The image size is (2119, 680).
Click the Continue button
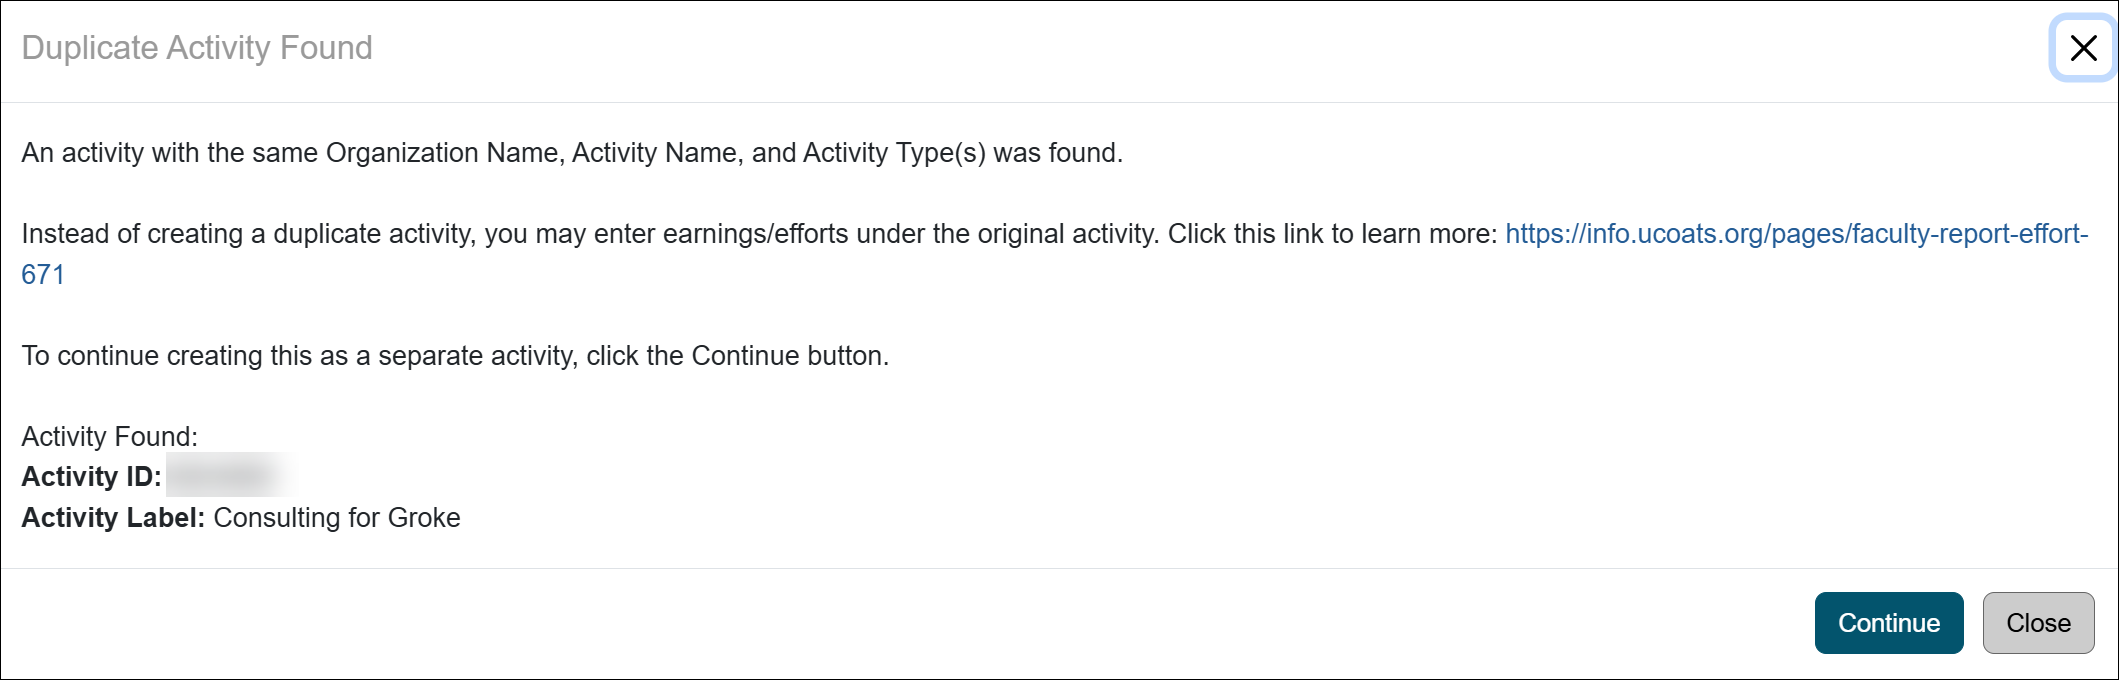pos(1888,622)
